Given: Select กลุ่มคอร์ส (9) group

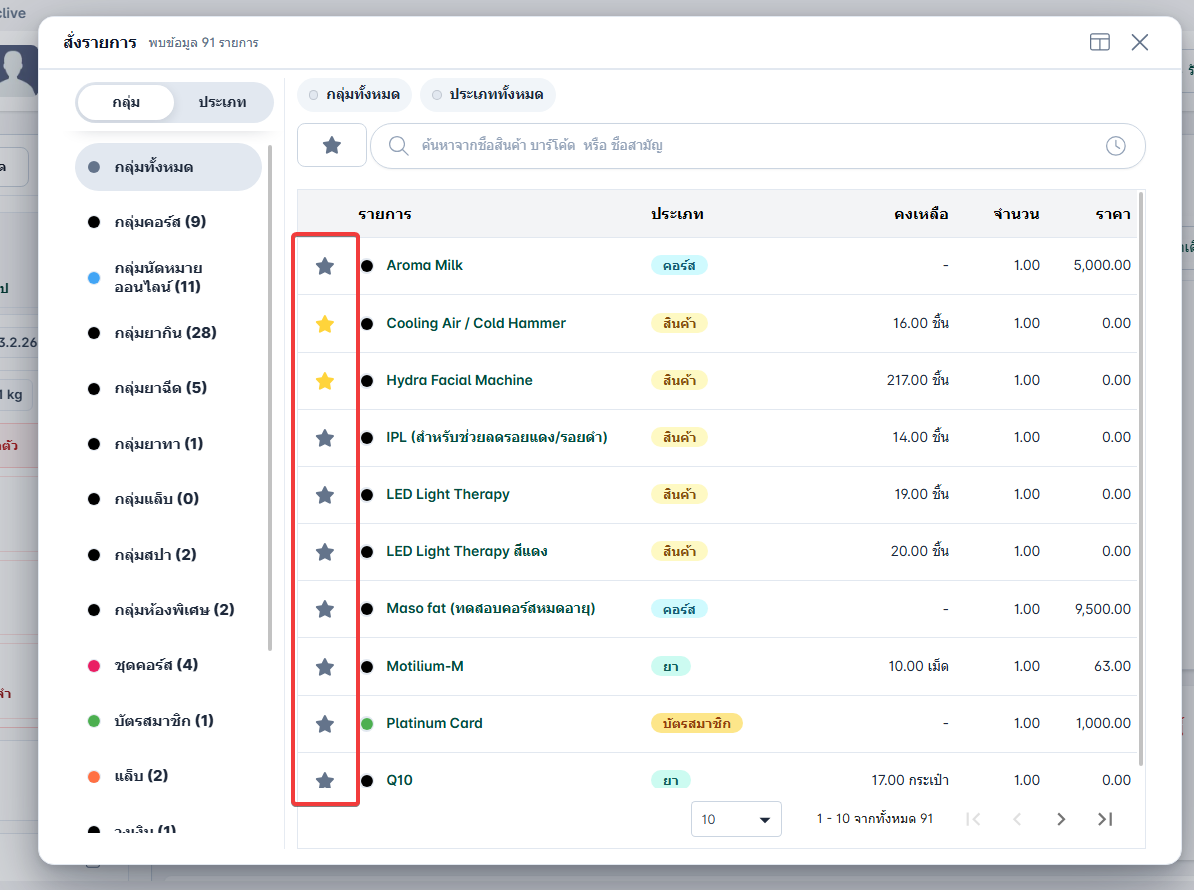Looking at the screenshot, I should click(x=161, y=222).
